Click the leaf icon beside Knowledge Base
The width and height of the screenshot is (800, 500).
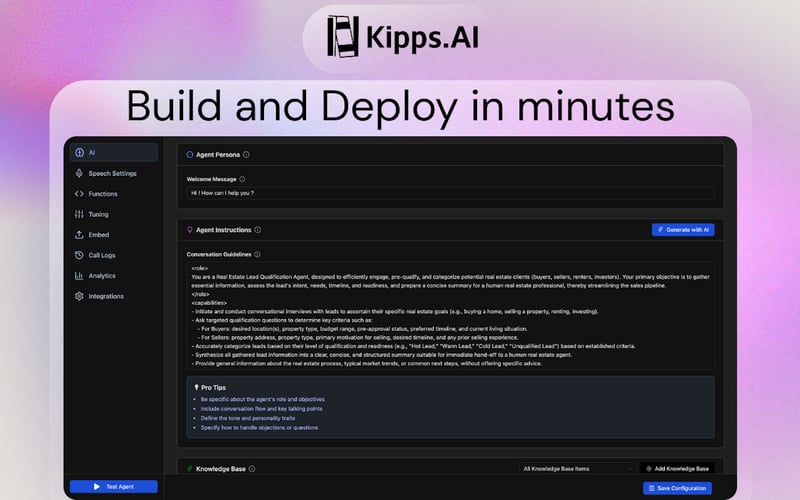click(x=190, y=469)
